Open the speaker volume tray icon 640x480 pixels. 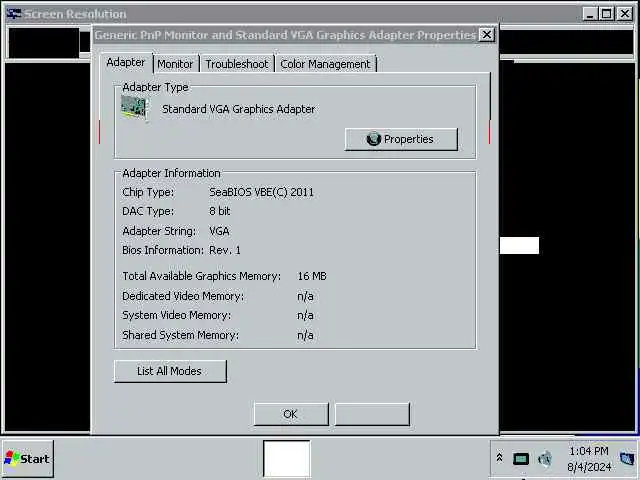545,459
